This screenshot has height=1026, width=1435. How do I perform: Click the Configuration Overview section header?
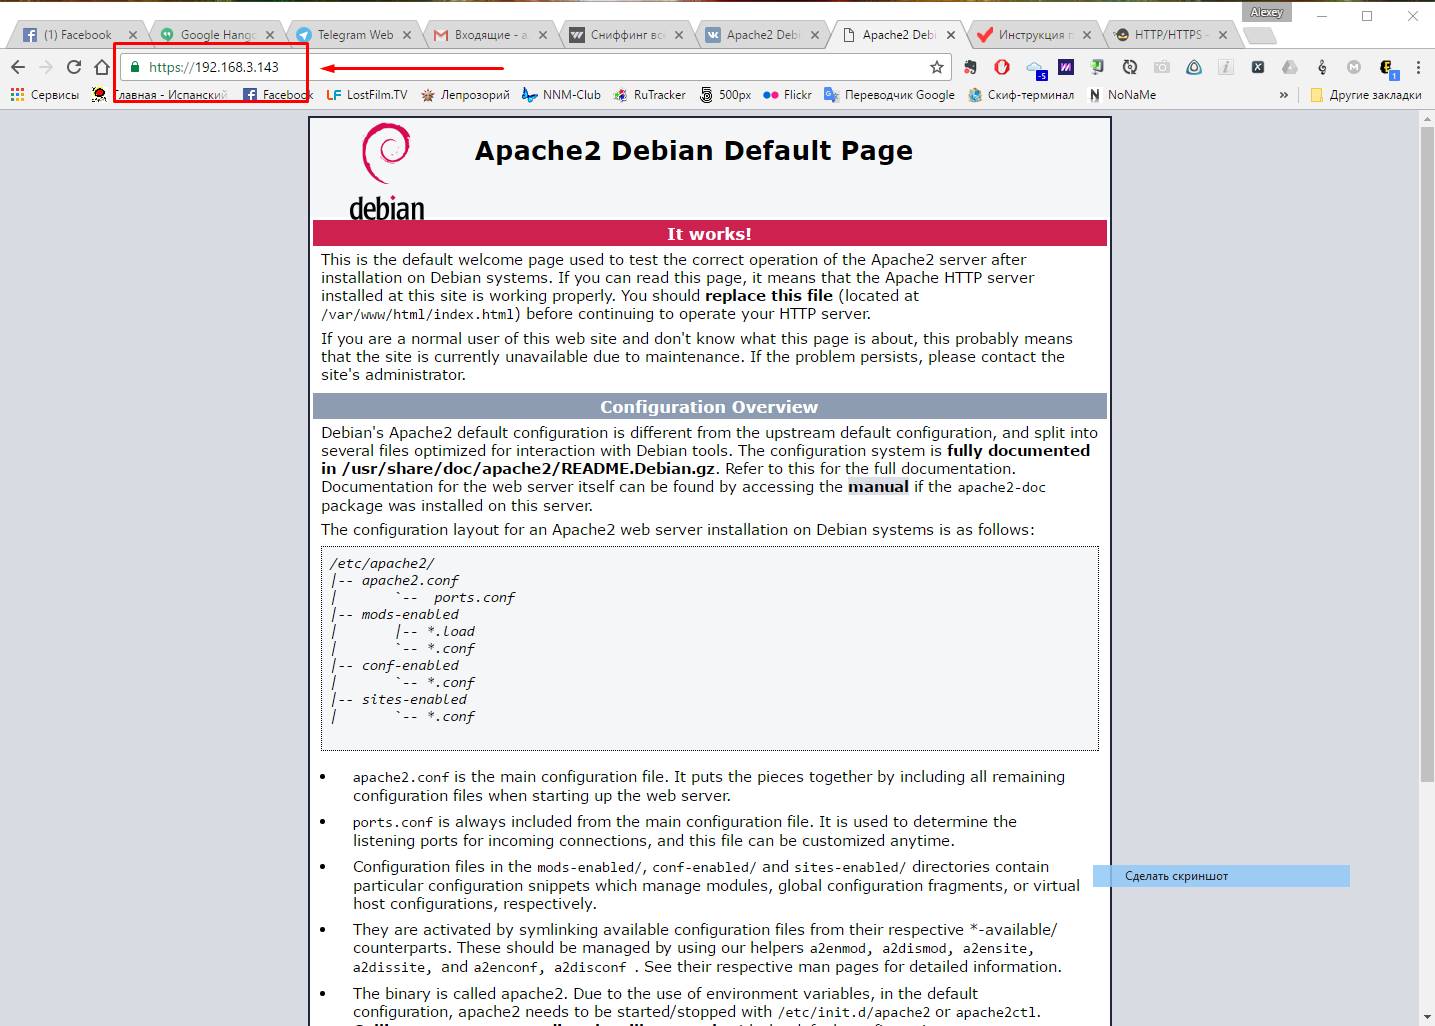tap(709, 406)
